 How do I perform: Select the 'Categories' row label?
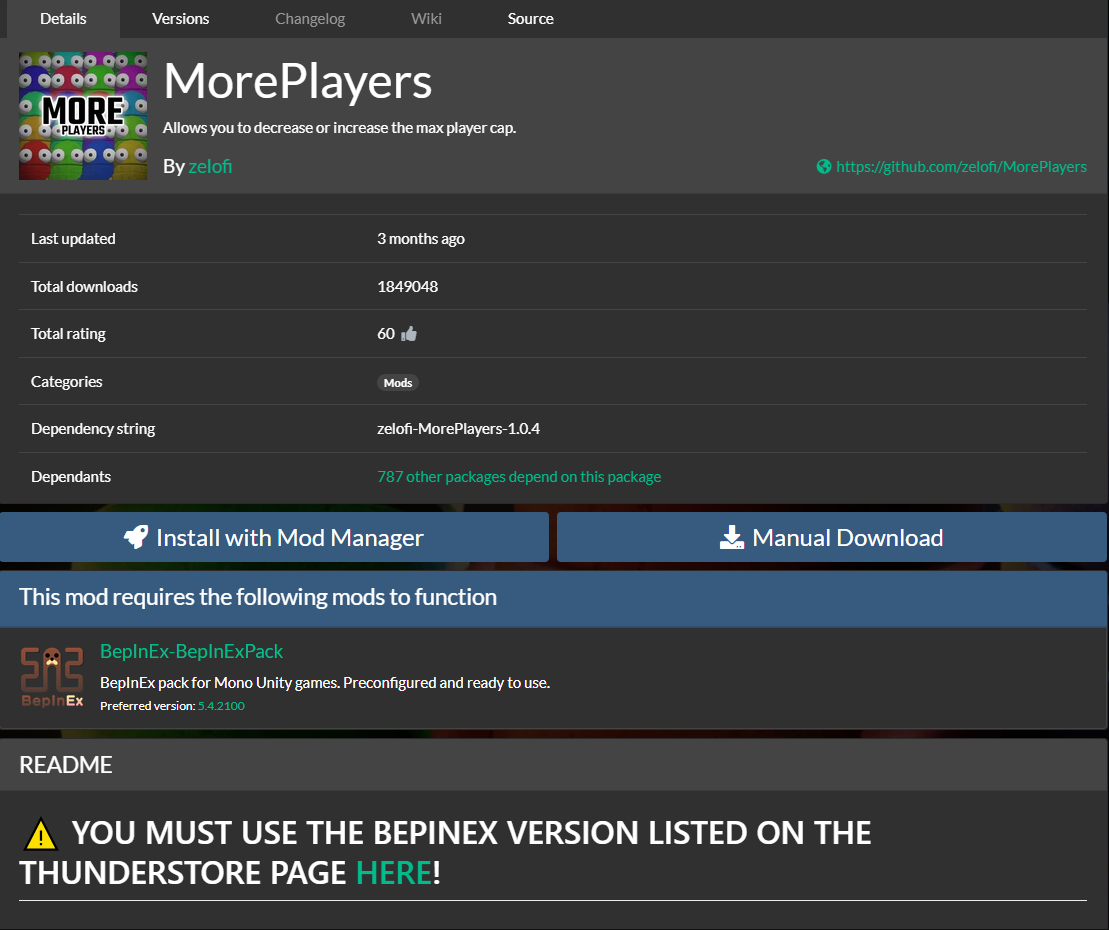point(66,382)
